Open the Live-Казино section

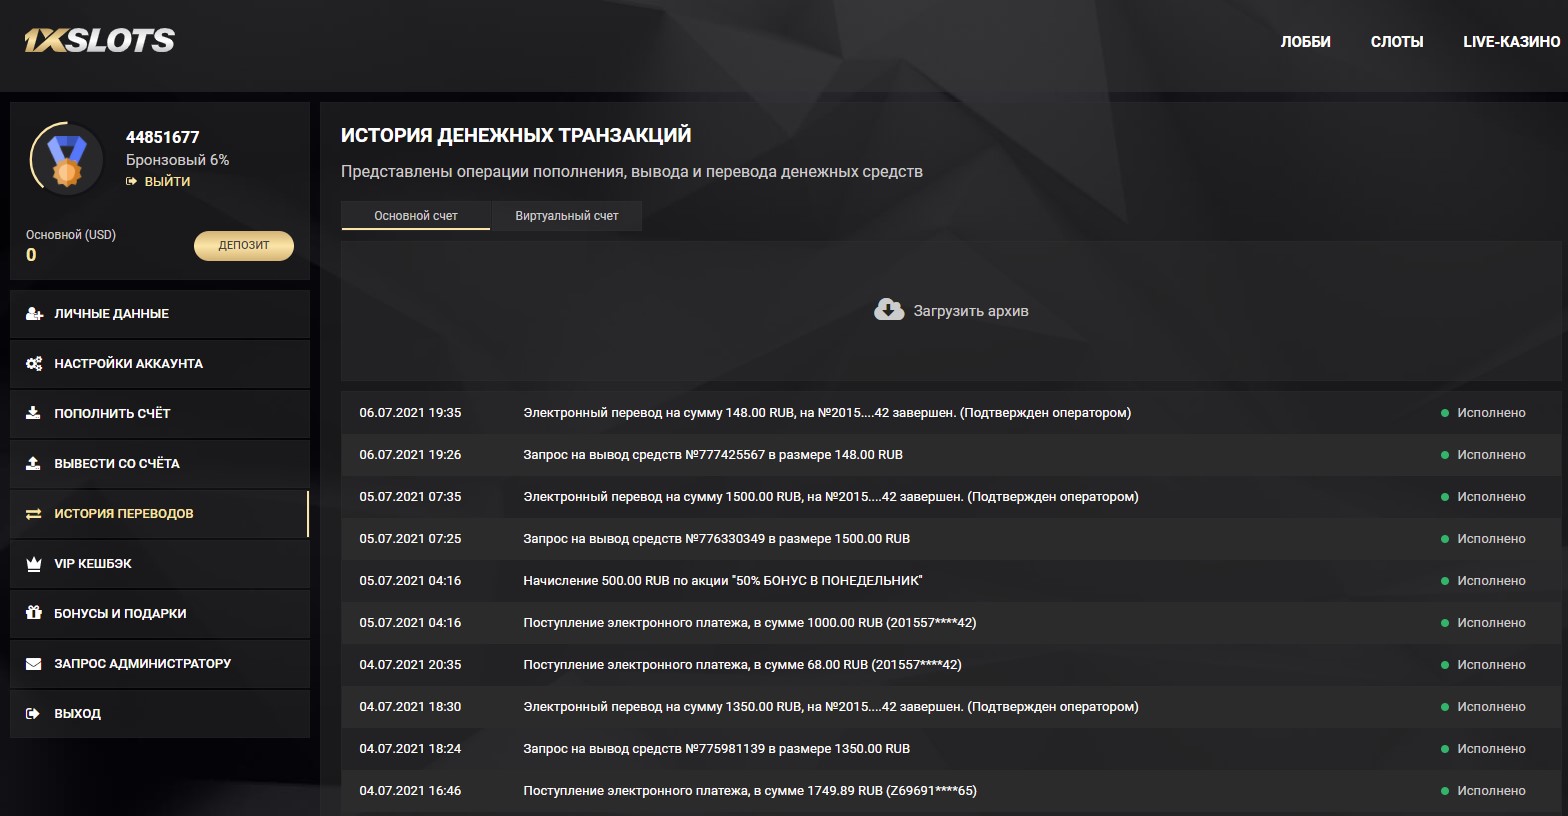pyautogui.click(x=1511, y=41)
